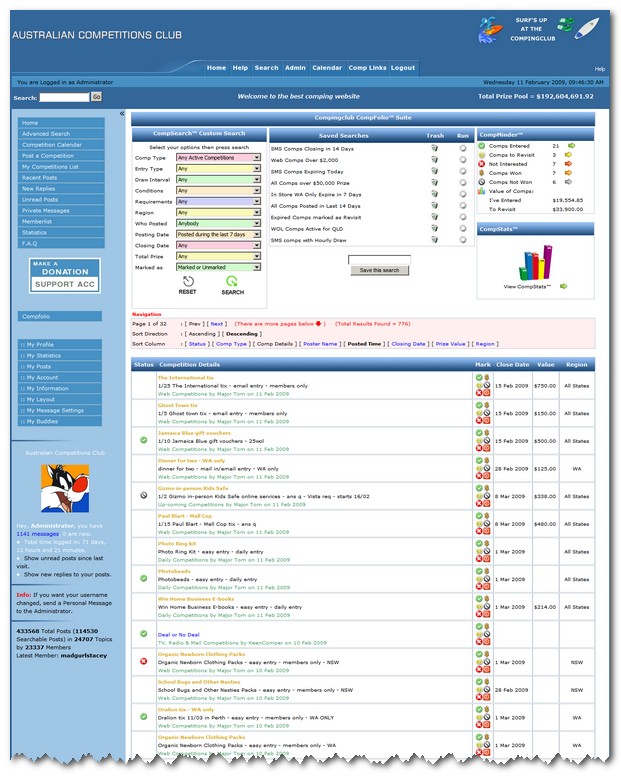Delete the 'SMS Comps Expiring Today' saved search
Viewport: 621px width, 781px height.
tap(435, 171)
